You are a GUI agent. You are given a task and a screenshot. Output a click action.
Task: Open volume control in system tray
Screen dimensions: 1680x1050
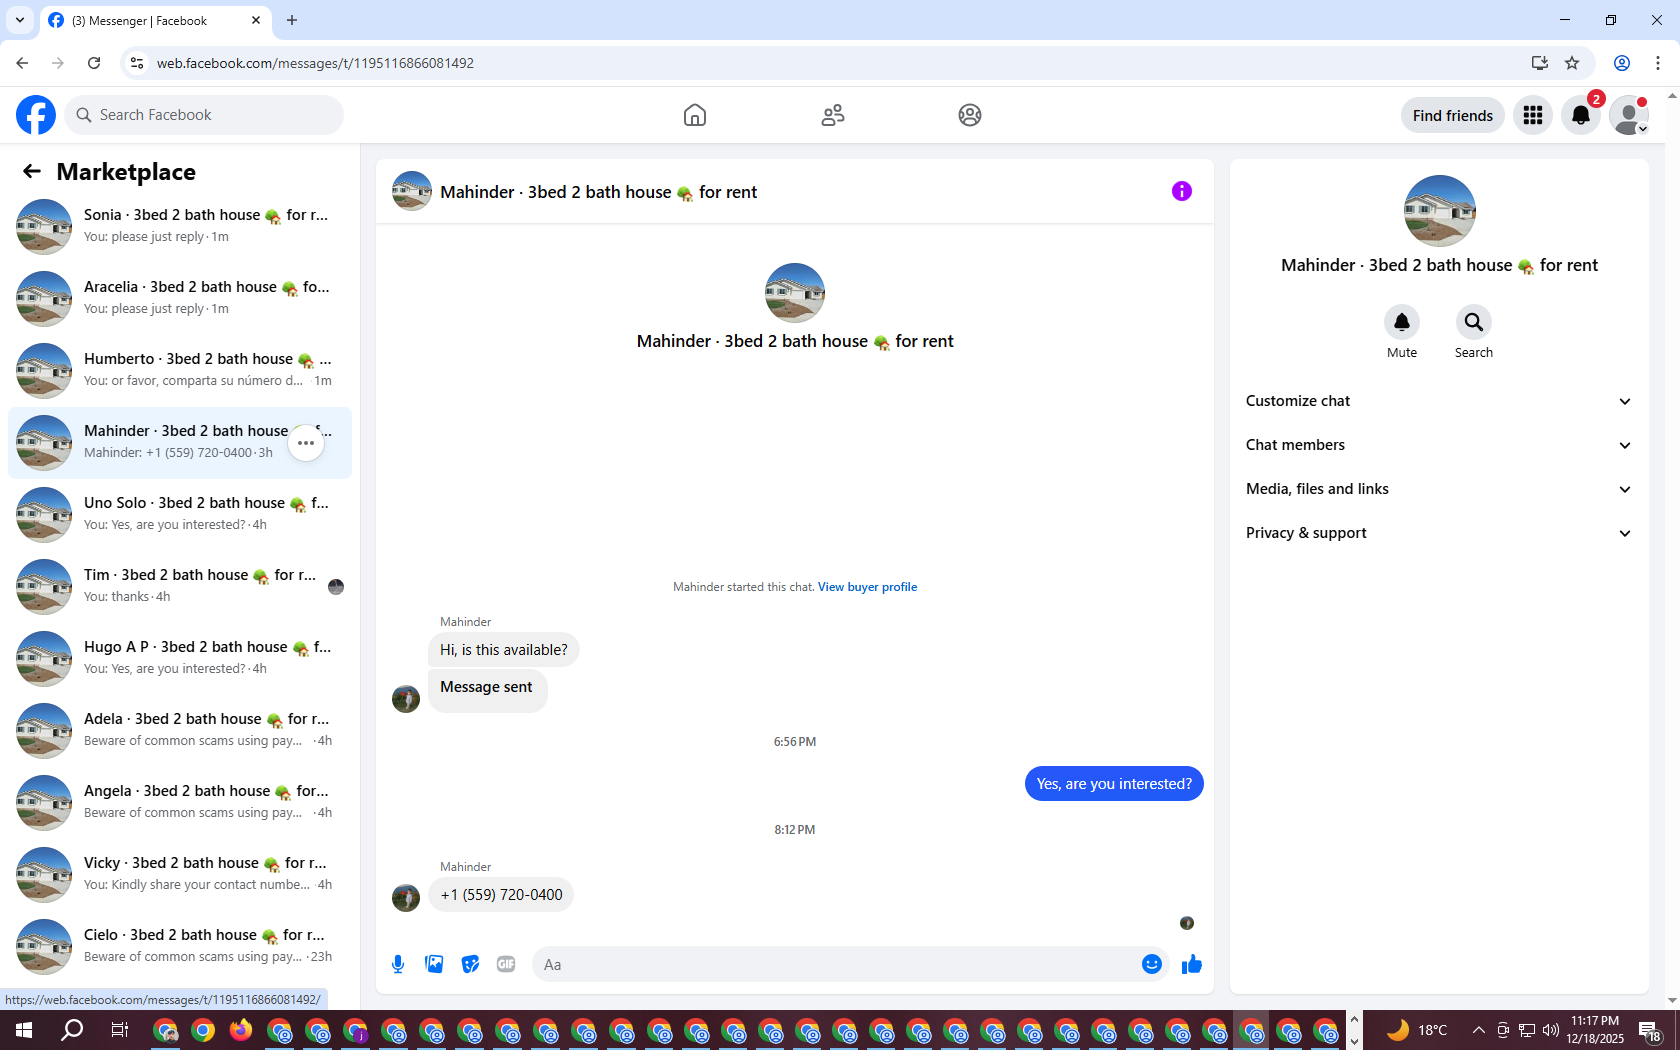click(1551, 1030)
